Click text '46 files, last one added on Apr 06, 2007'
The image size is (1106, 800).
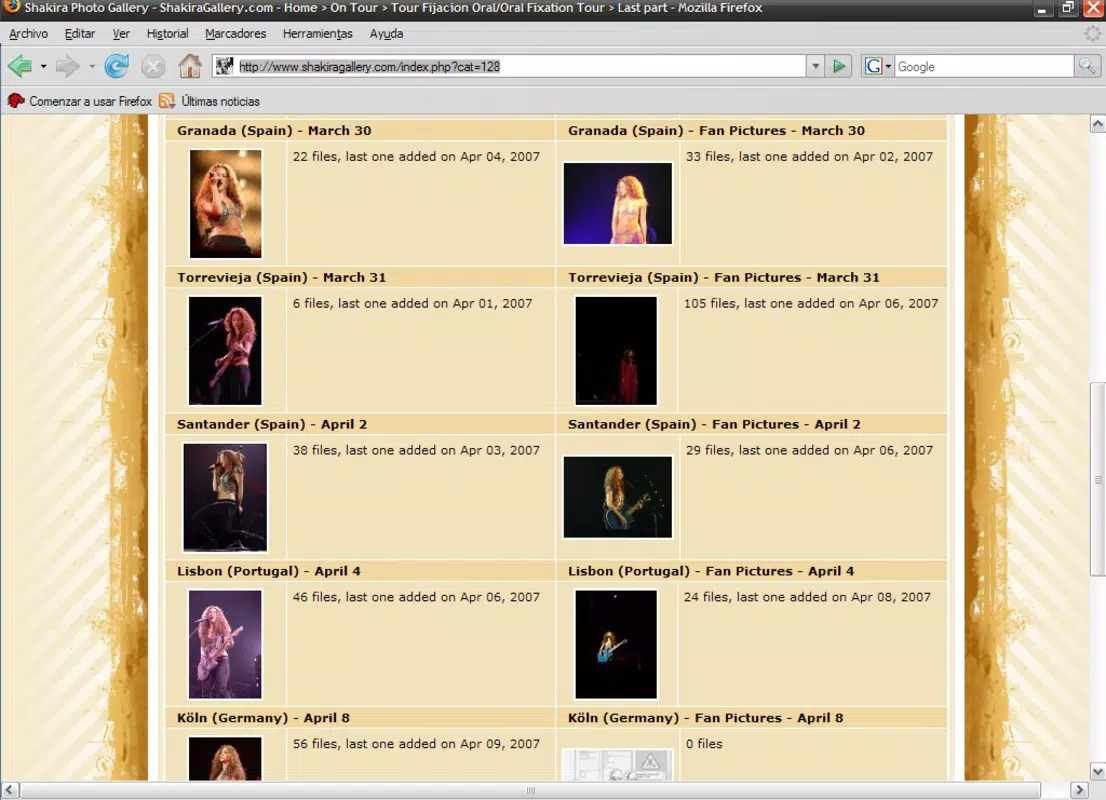click(x=416, y=597)
